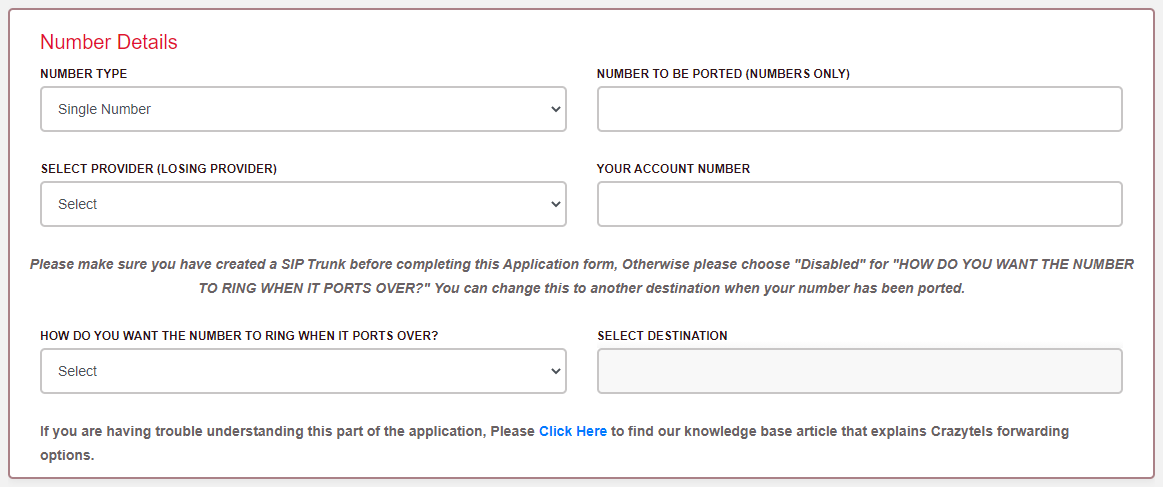Click the "SELECT DESTINATION" label
This screenshot has height=487, width=1163.
coord(662,336)
